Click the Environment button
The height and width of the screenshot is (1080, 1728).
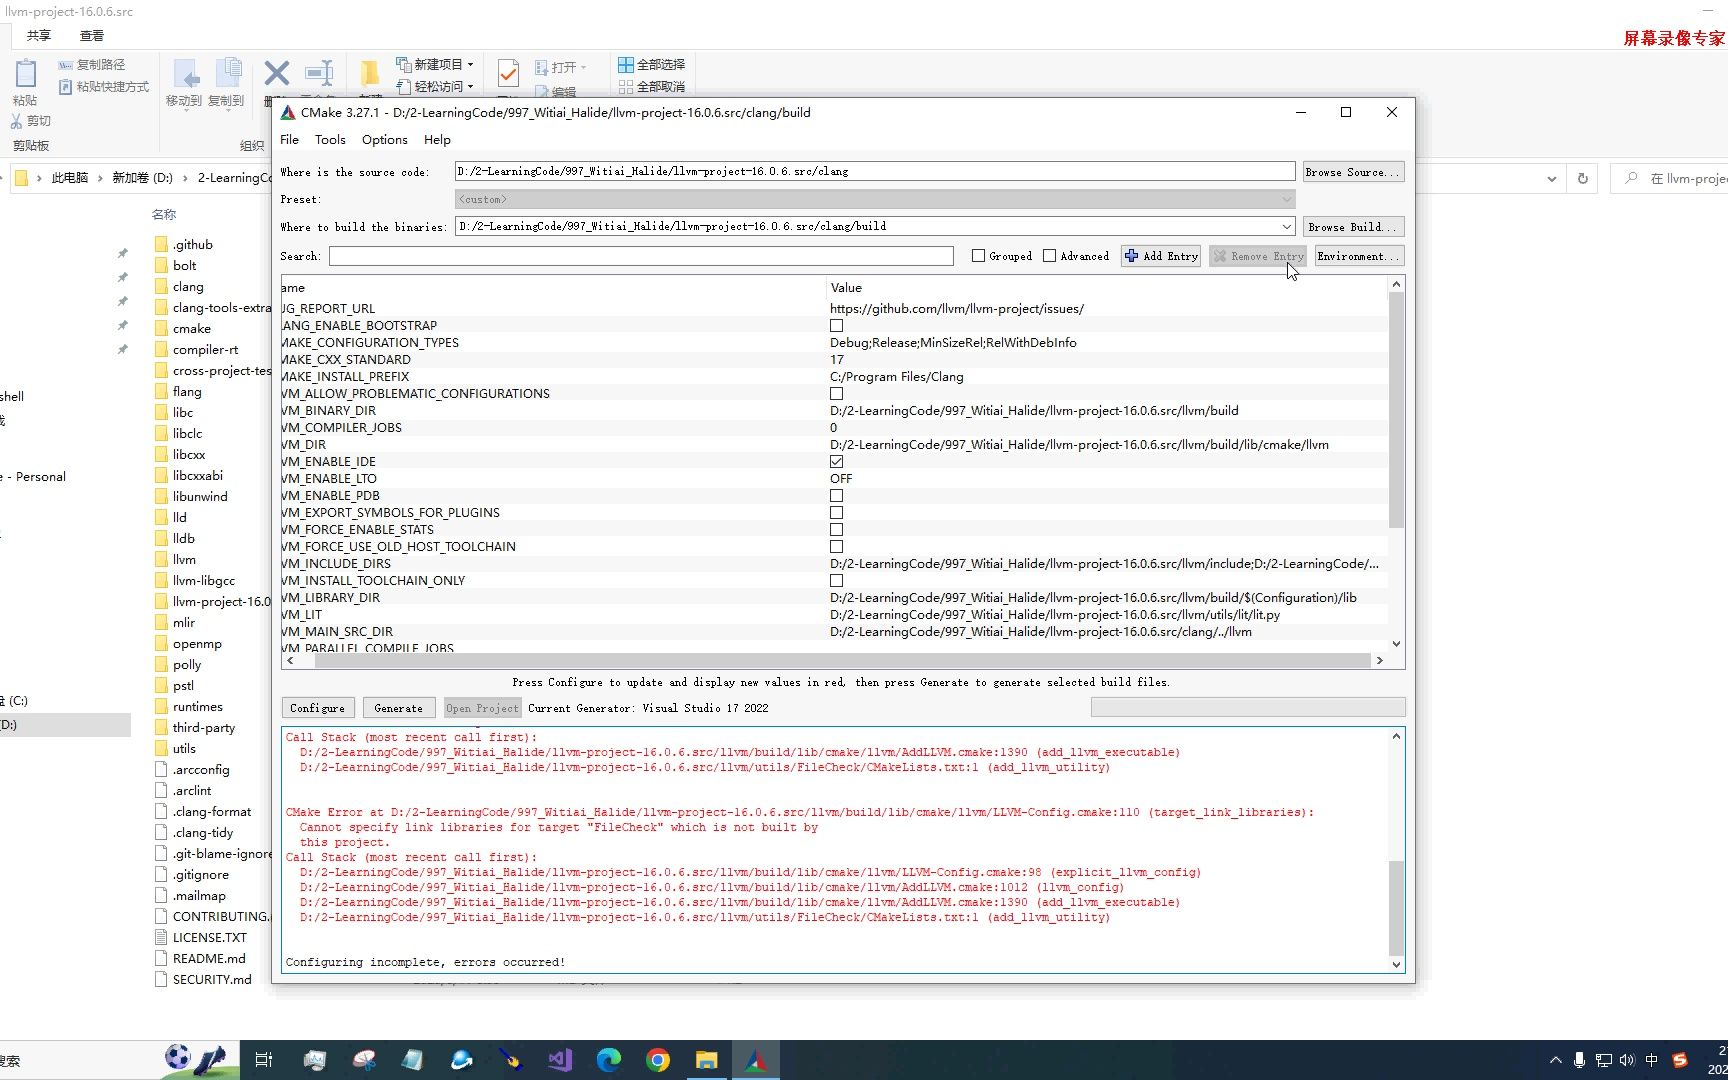(x=1359, y=256)
